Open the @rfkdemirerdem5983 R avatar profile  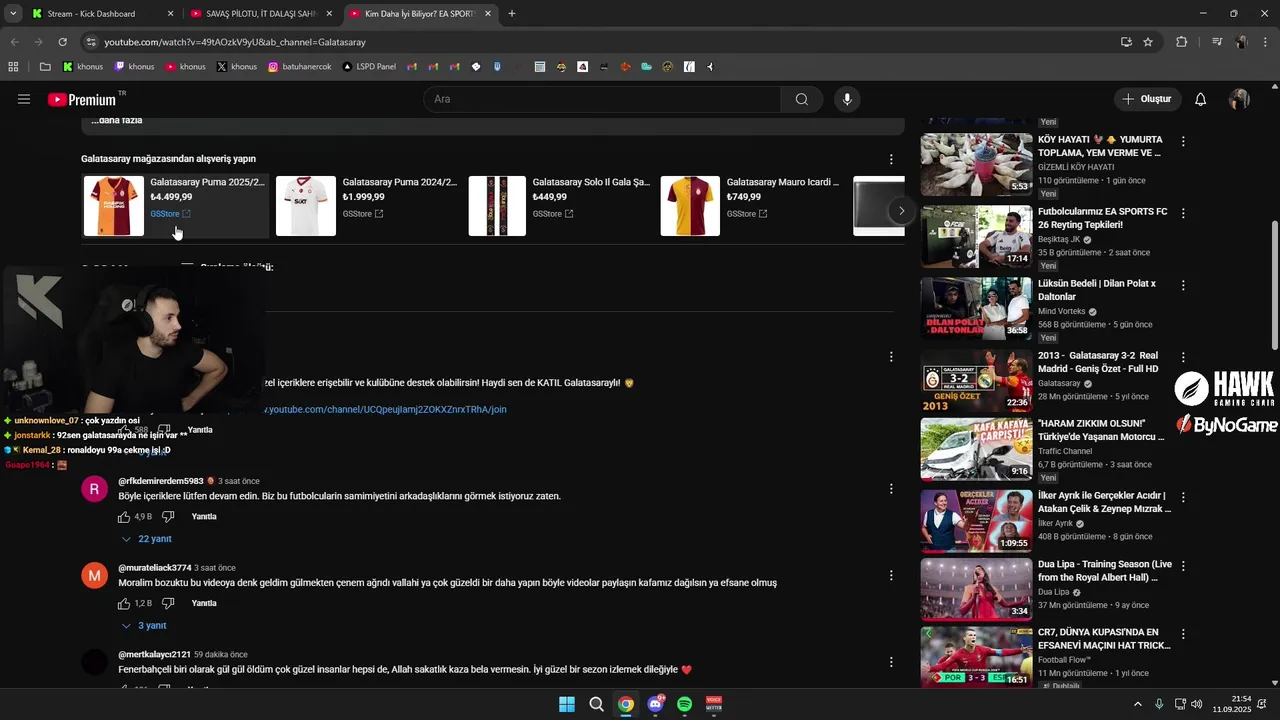click(94, 489)
